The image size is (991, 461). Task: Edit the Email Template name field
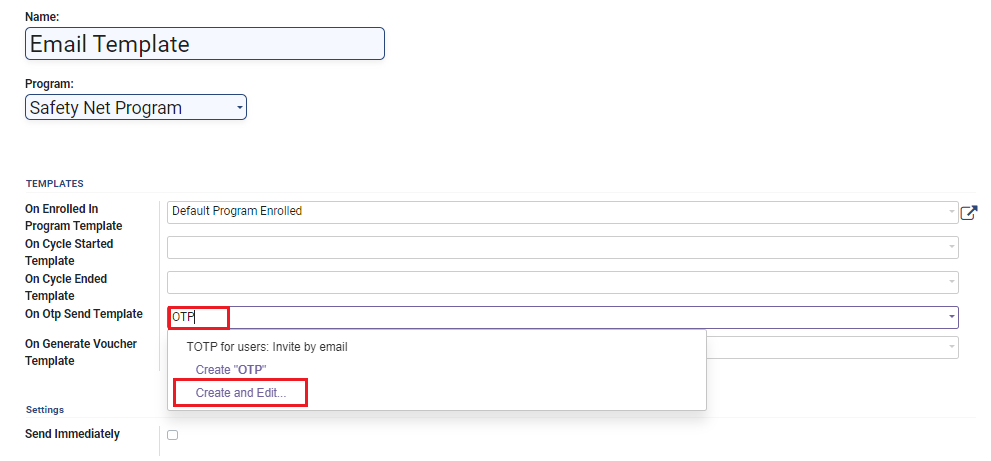click(204, 44)
